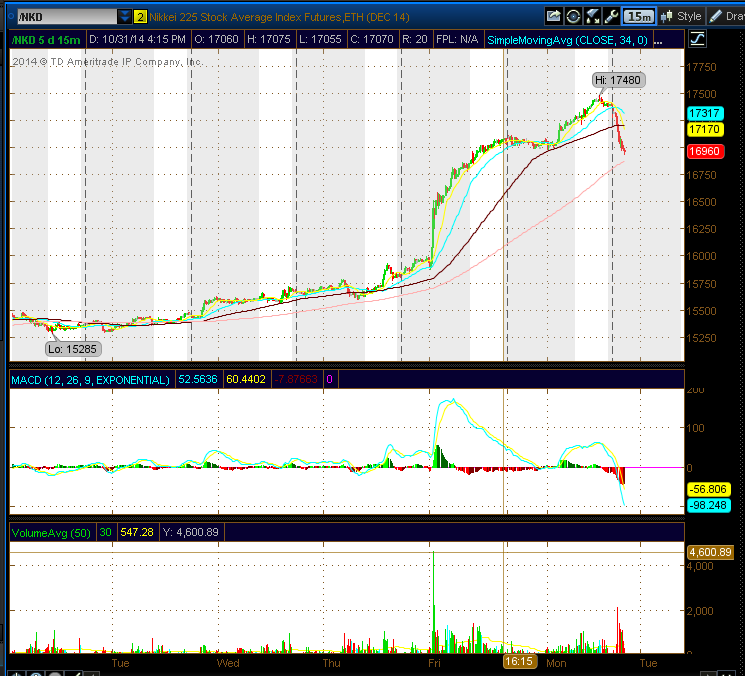Click the VolumeAvg (50) study title

pyautogui.click(x=51, y=533)
